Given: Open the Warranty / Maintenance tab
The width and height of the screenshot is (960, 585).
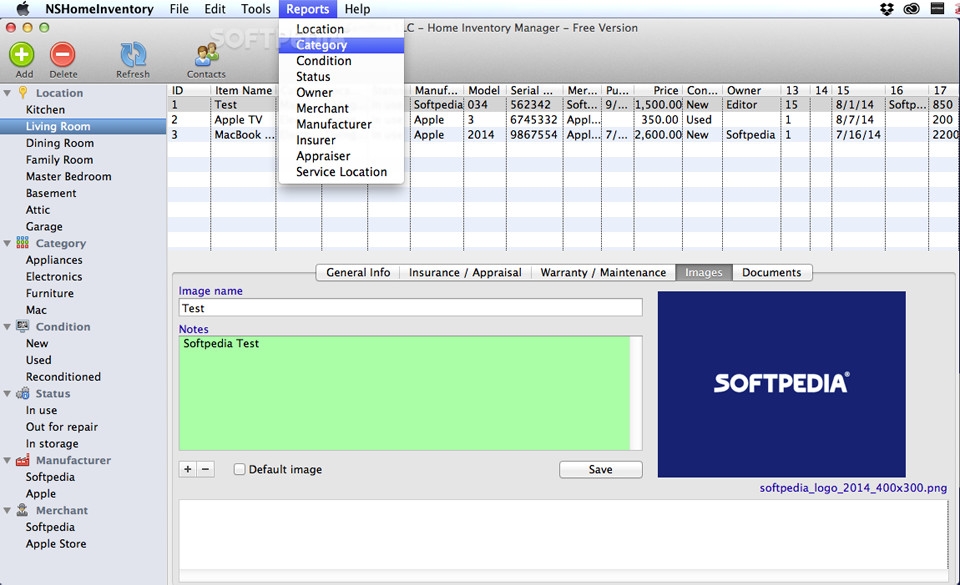Looking at the screenshot, I should point(603,272).
